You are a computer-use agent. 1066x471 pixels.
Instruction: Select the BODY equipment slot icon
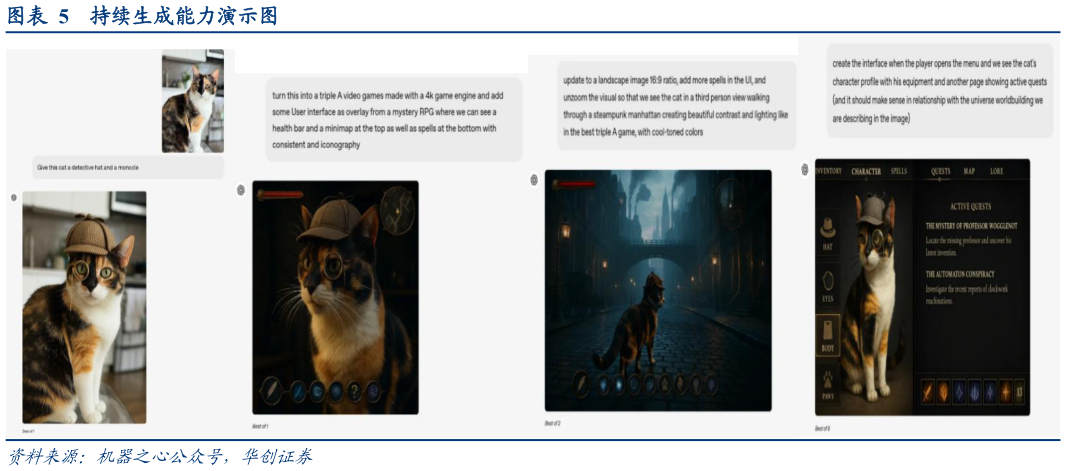coord(829,336)
